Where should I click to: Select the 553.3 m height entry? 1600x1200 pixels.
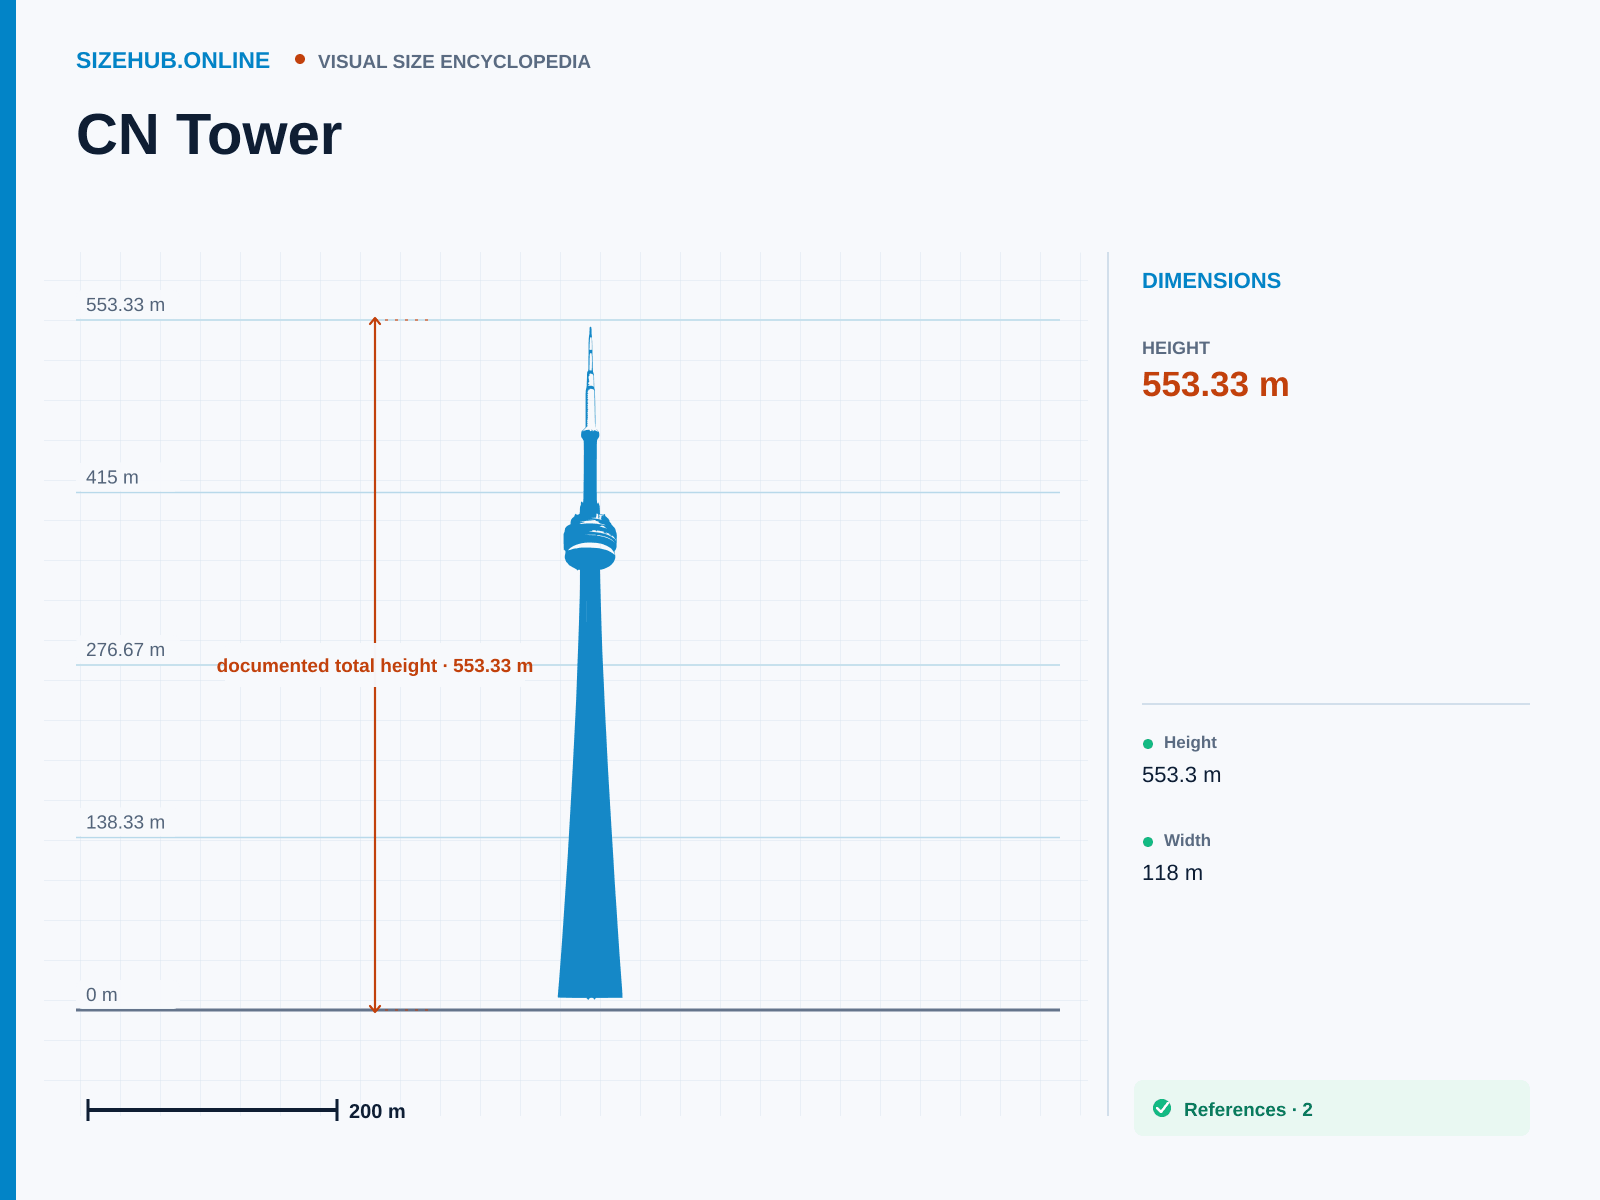[x=1181, y=775]
